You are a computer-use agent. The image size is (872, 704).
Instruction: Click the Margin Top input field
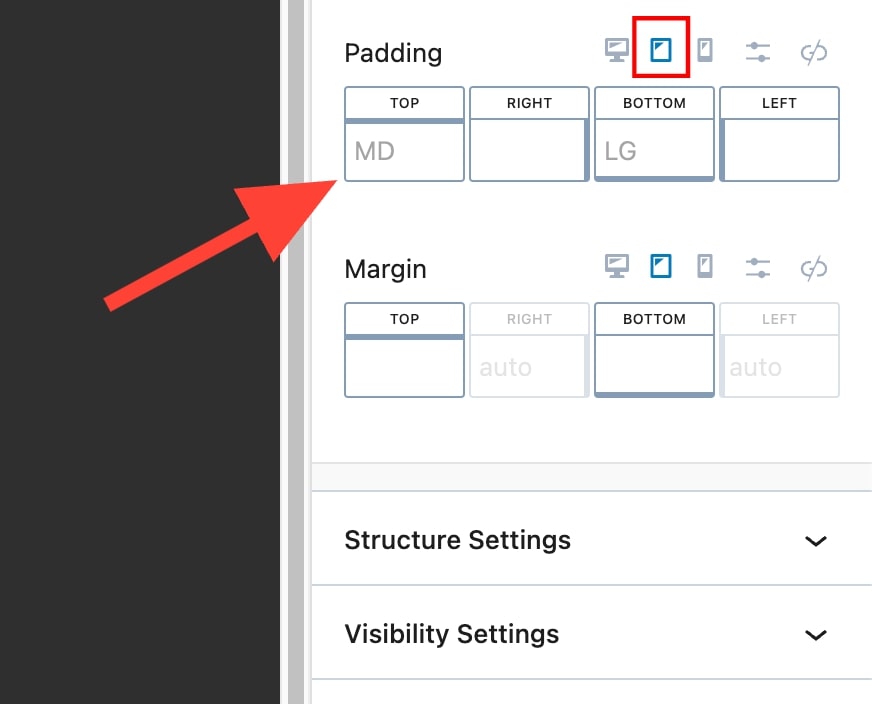coord(404,367)
